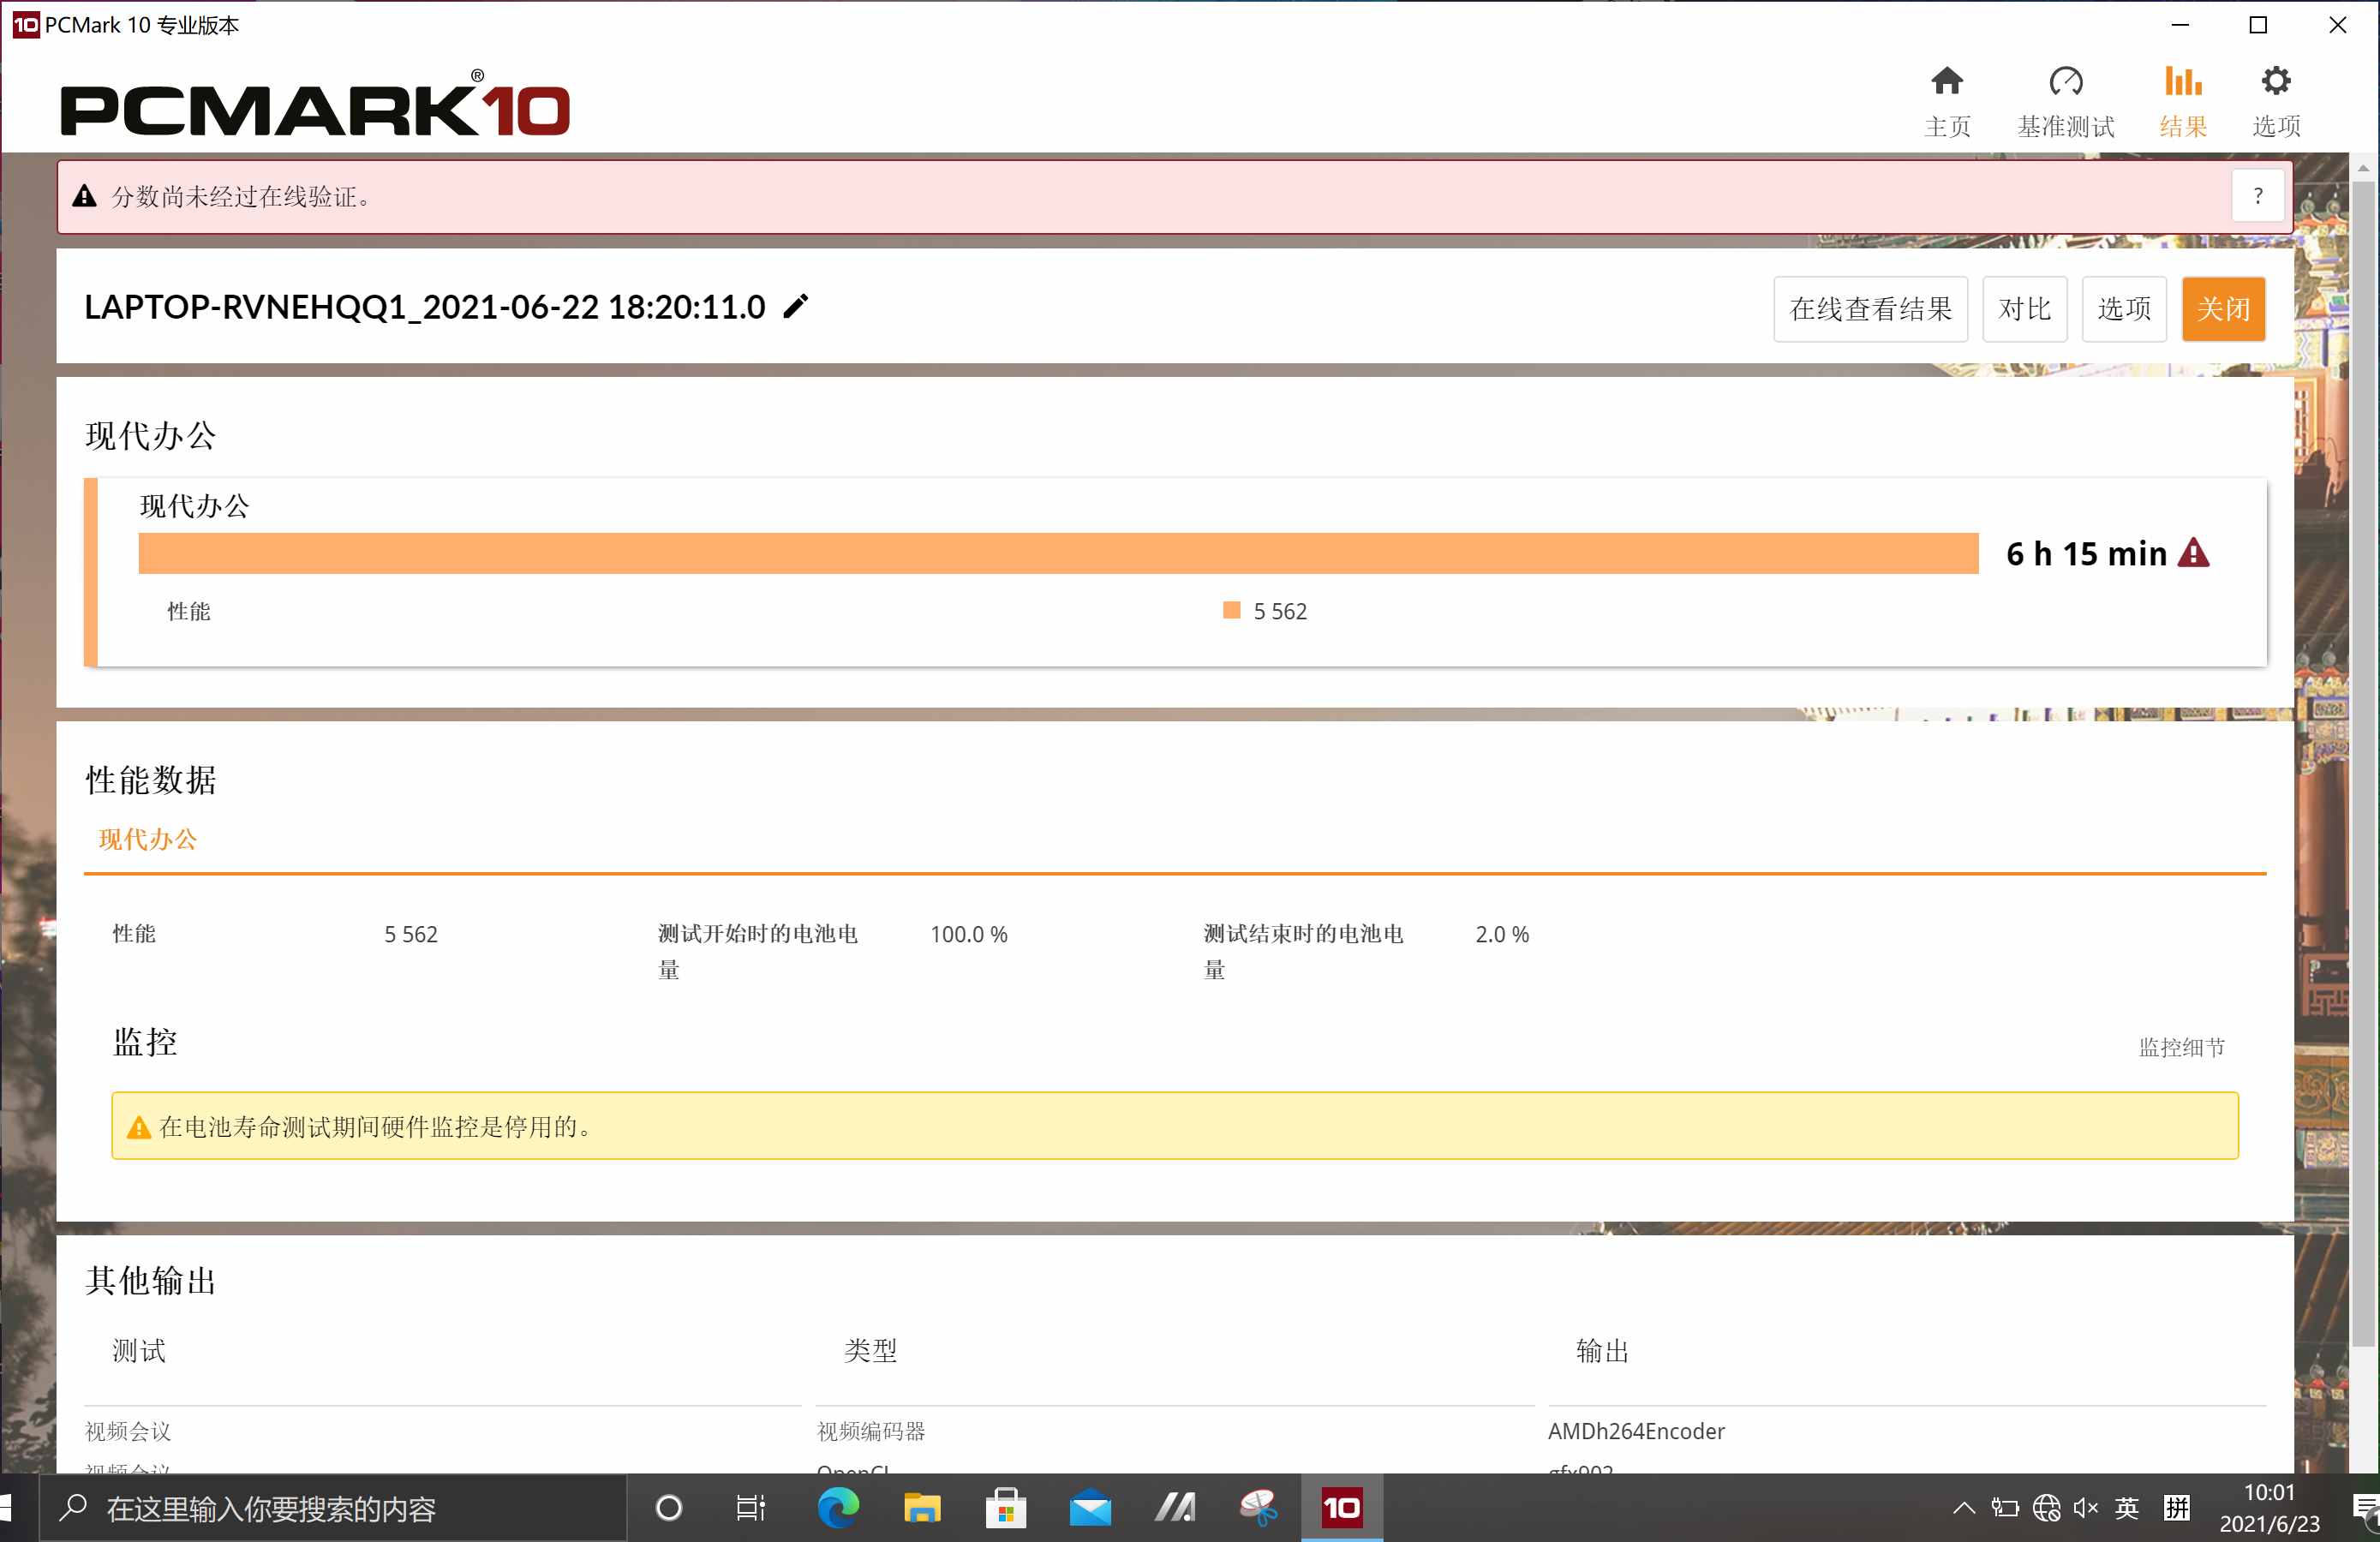
Task: Click the PCMark 10 taskbar icon
Action: [x=1342, y=1508]
